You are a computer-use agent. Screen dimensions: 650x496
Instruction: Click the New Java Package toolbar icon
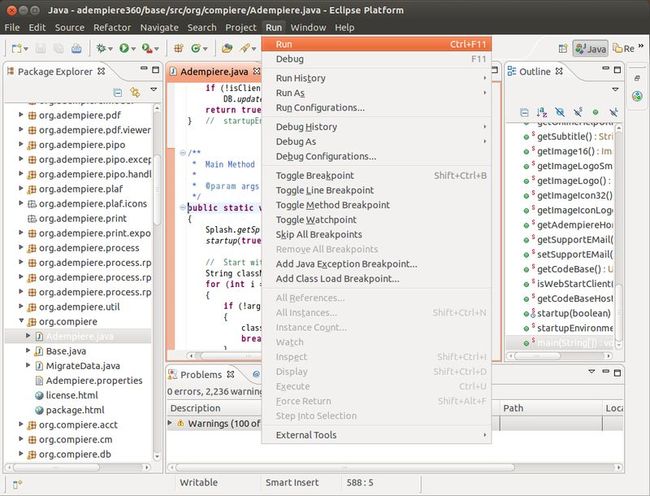point(179,48)
